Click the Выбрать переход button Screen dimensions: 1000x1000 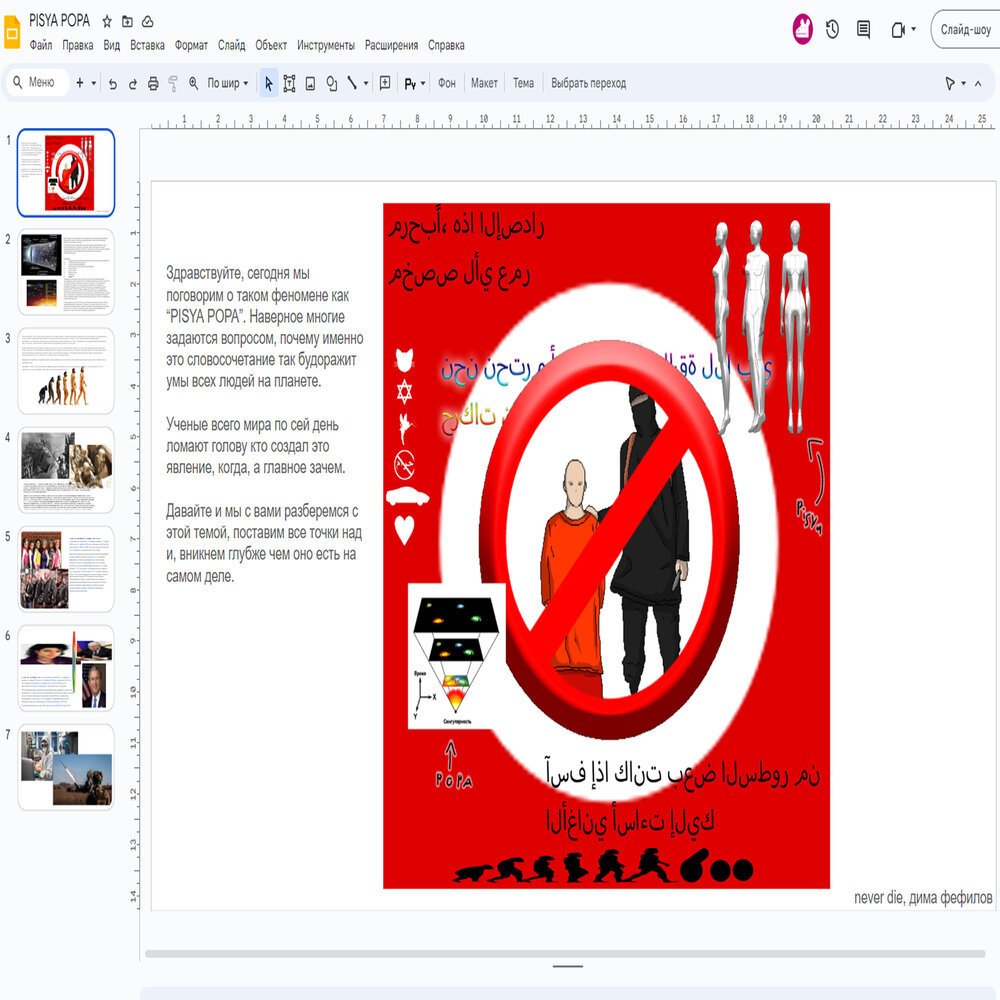[x=588, y=84]
